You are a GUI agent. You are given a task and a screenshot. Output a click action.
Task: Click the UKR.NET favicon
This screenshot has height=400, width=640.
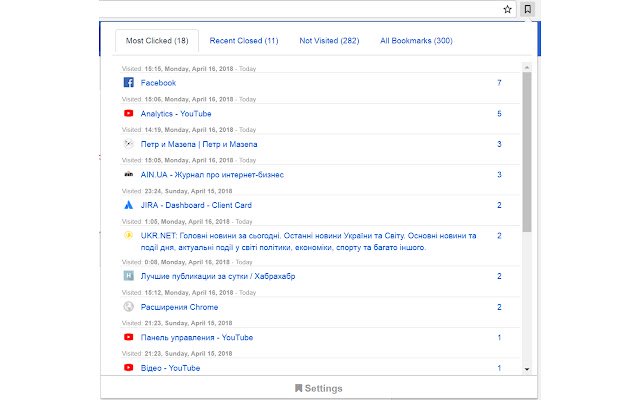[x=129, y=235]
